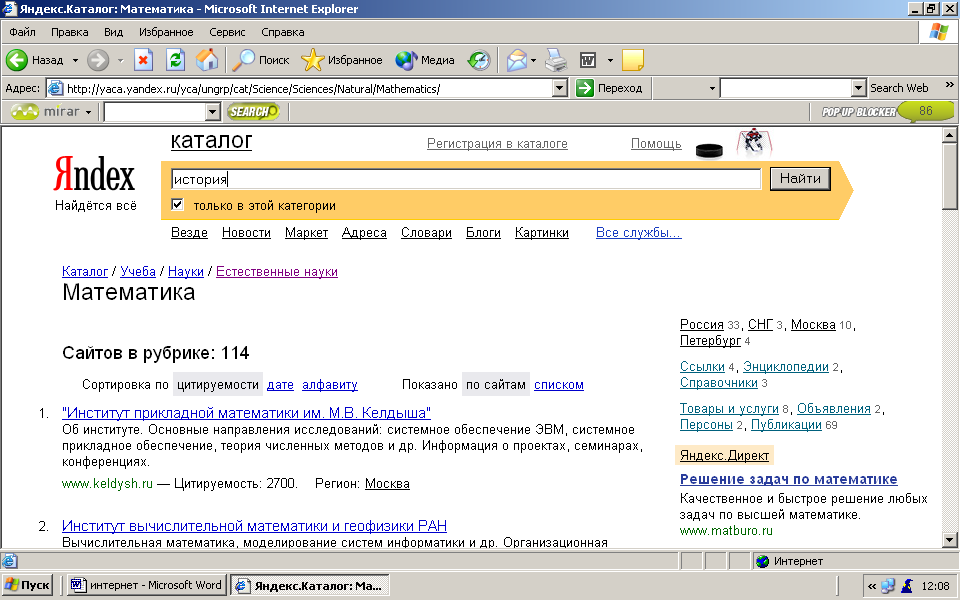Open the mirar menu dropdown arrow
This screenshot has height=600, width=960.
[x=88, y=112]
